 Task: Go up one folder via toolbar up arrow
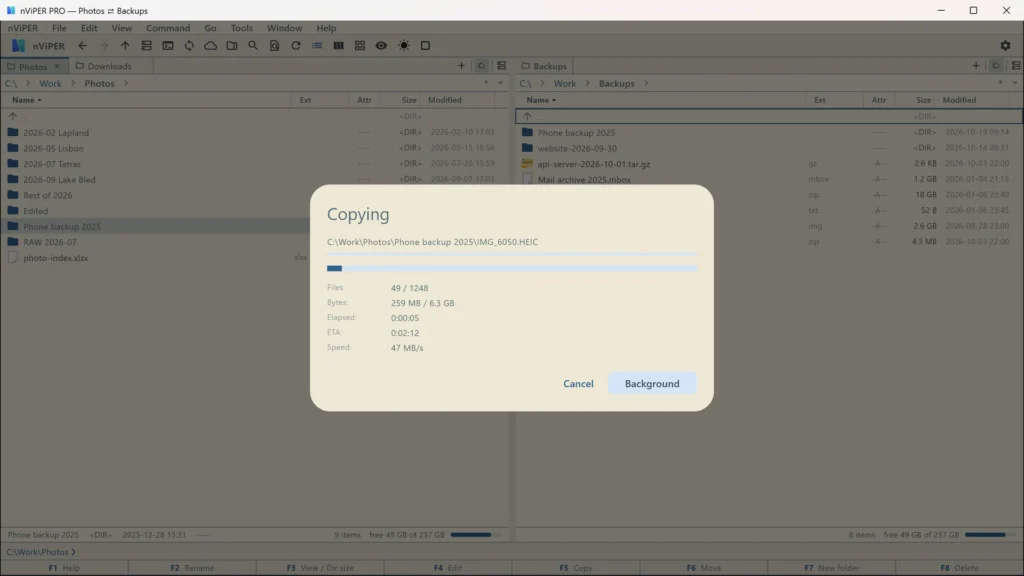[125, 46]
